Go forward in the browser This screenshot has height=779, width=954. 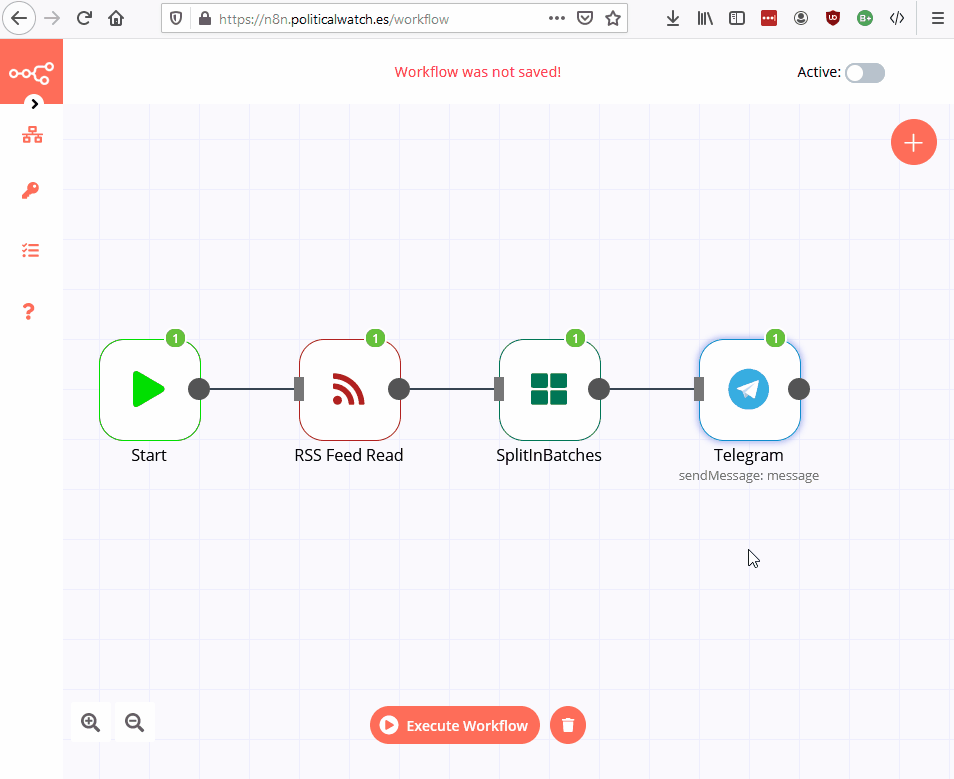tap(52, 18)
